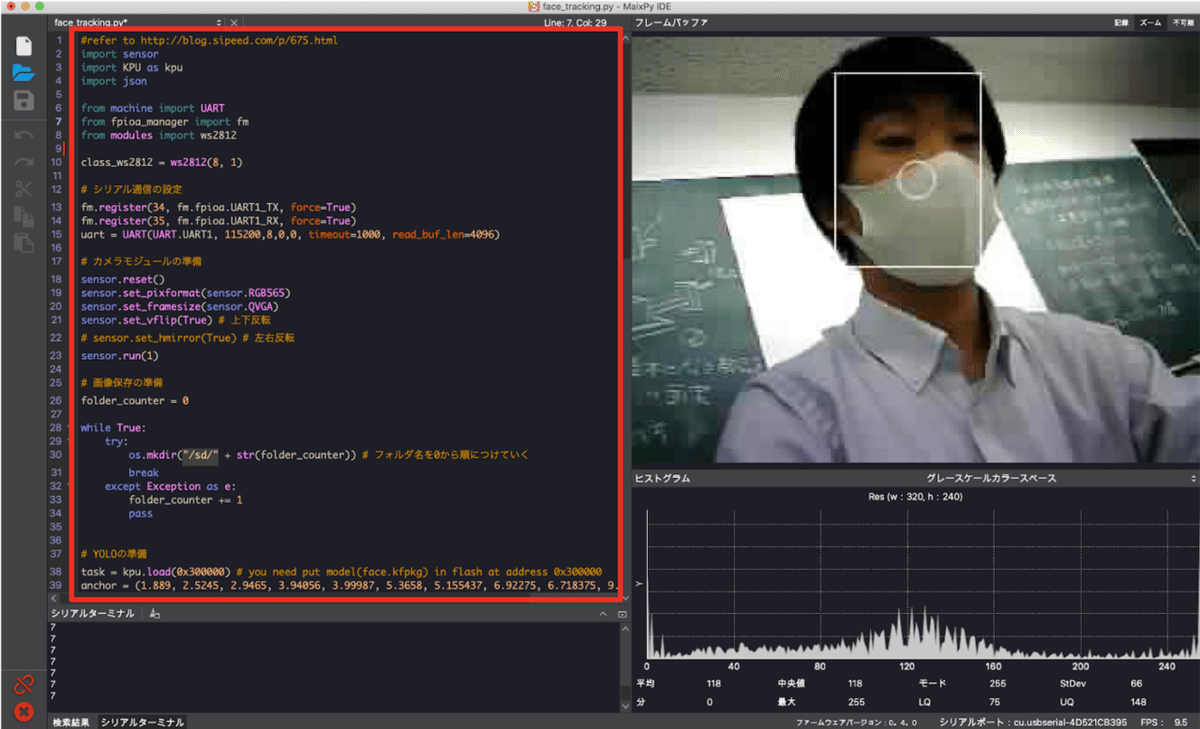Click the histogram graph area
The width and height of the screenshot is (1200, 729).
click(920, 582)
